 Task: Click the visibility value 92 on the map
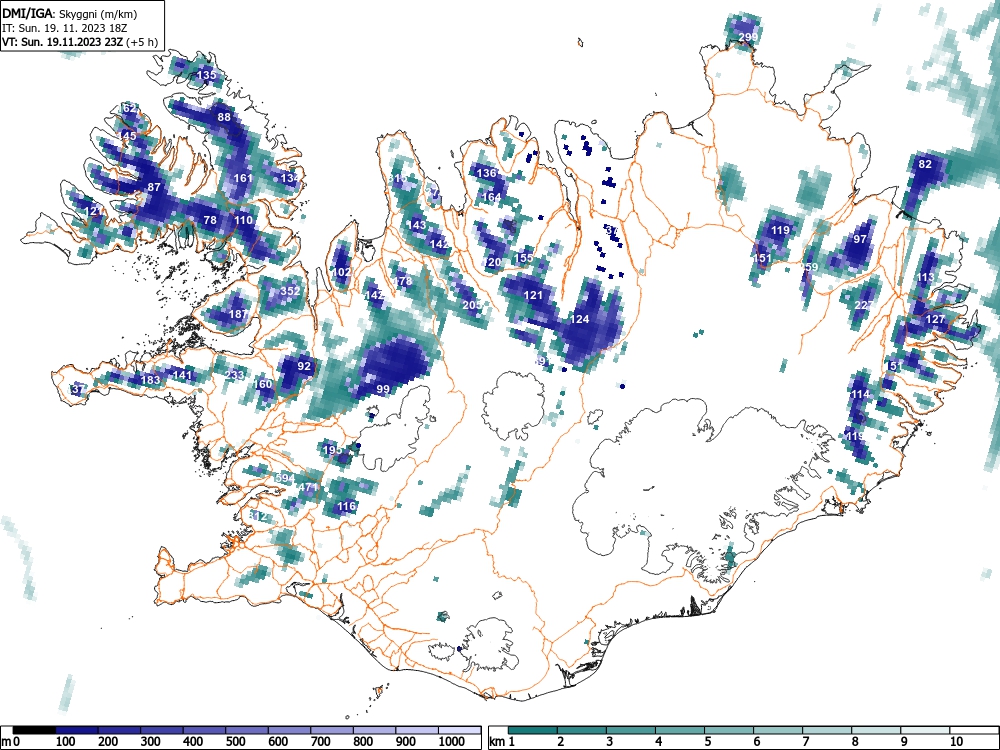(x=304, y=365)
